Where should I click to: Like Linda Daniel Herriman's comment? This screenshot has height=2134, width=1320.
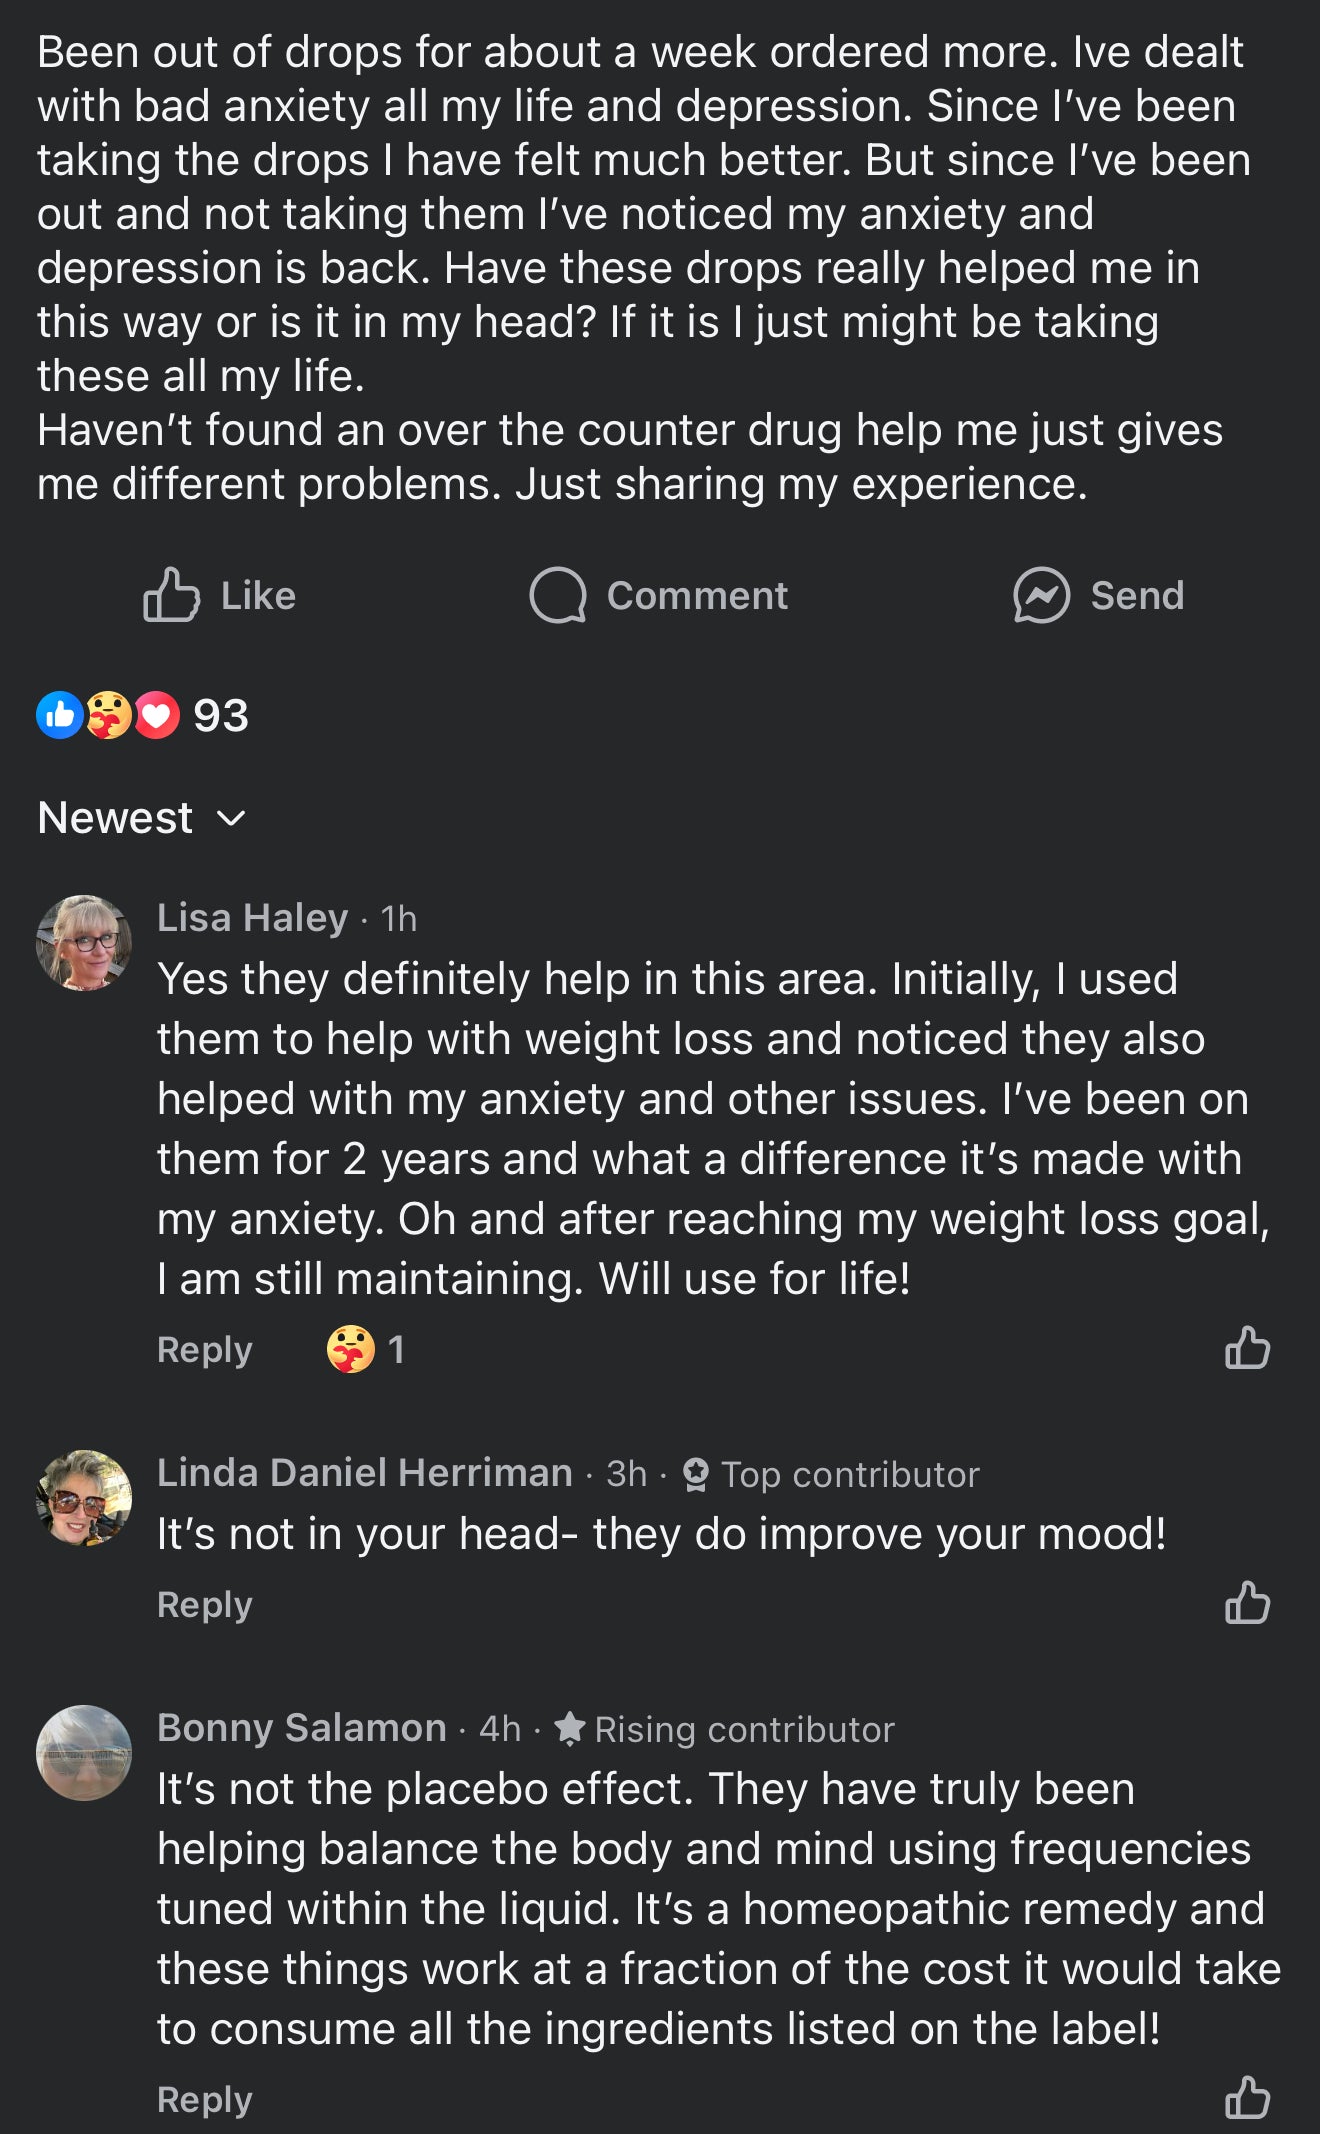[x=1247, y=1603]
